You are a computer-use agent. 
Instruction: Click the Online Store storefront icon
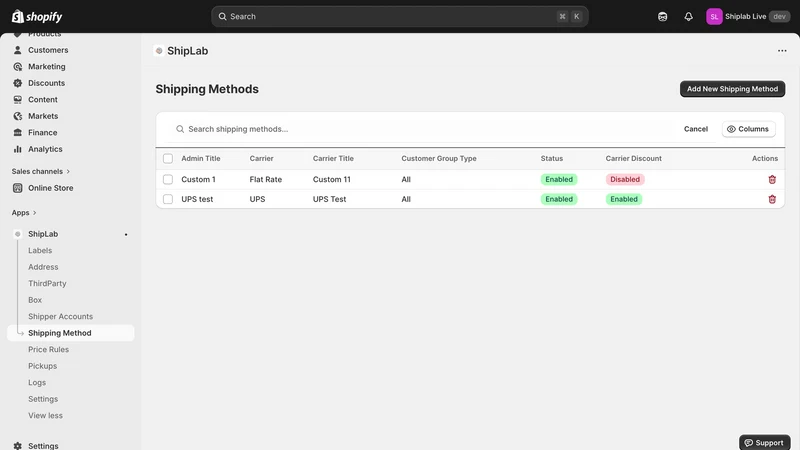click(18, 188)
